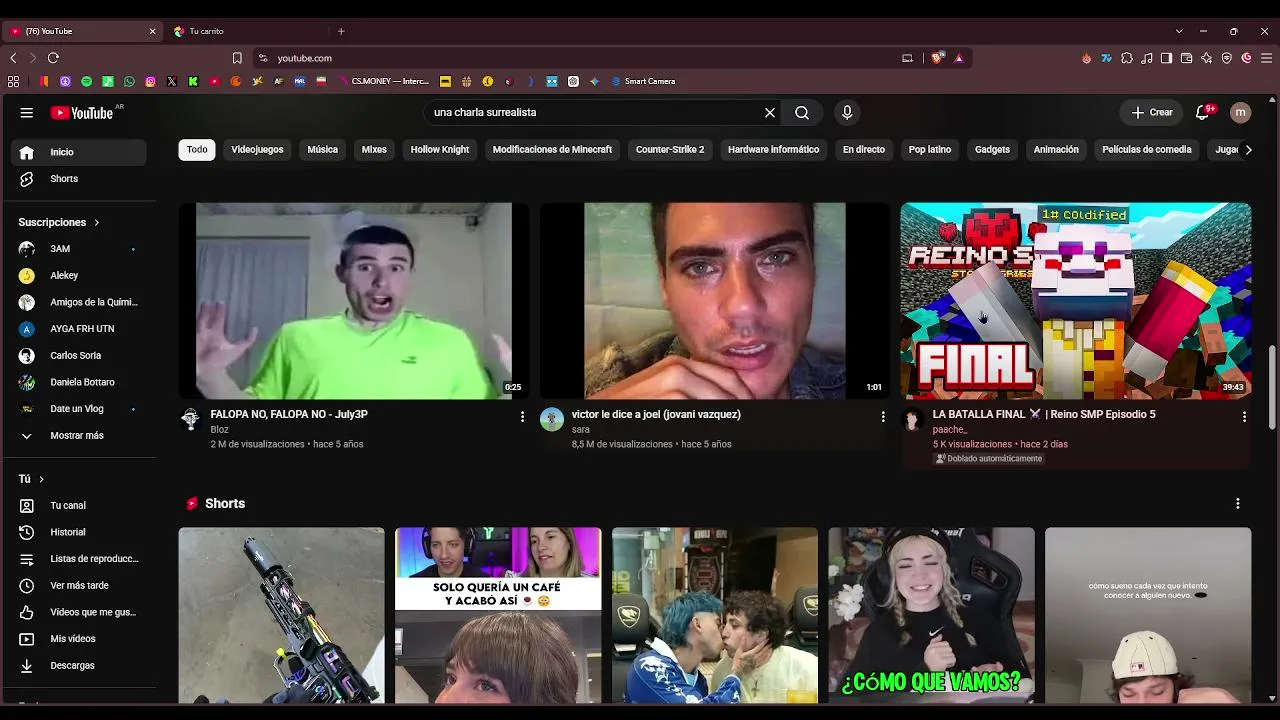The height and width of the screenshot is (720, 1280).
Task: Open Shorts in the sidebar
Action: point(78,179)
